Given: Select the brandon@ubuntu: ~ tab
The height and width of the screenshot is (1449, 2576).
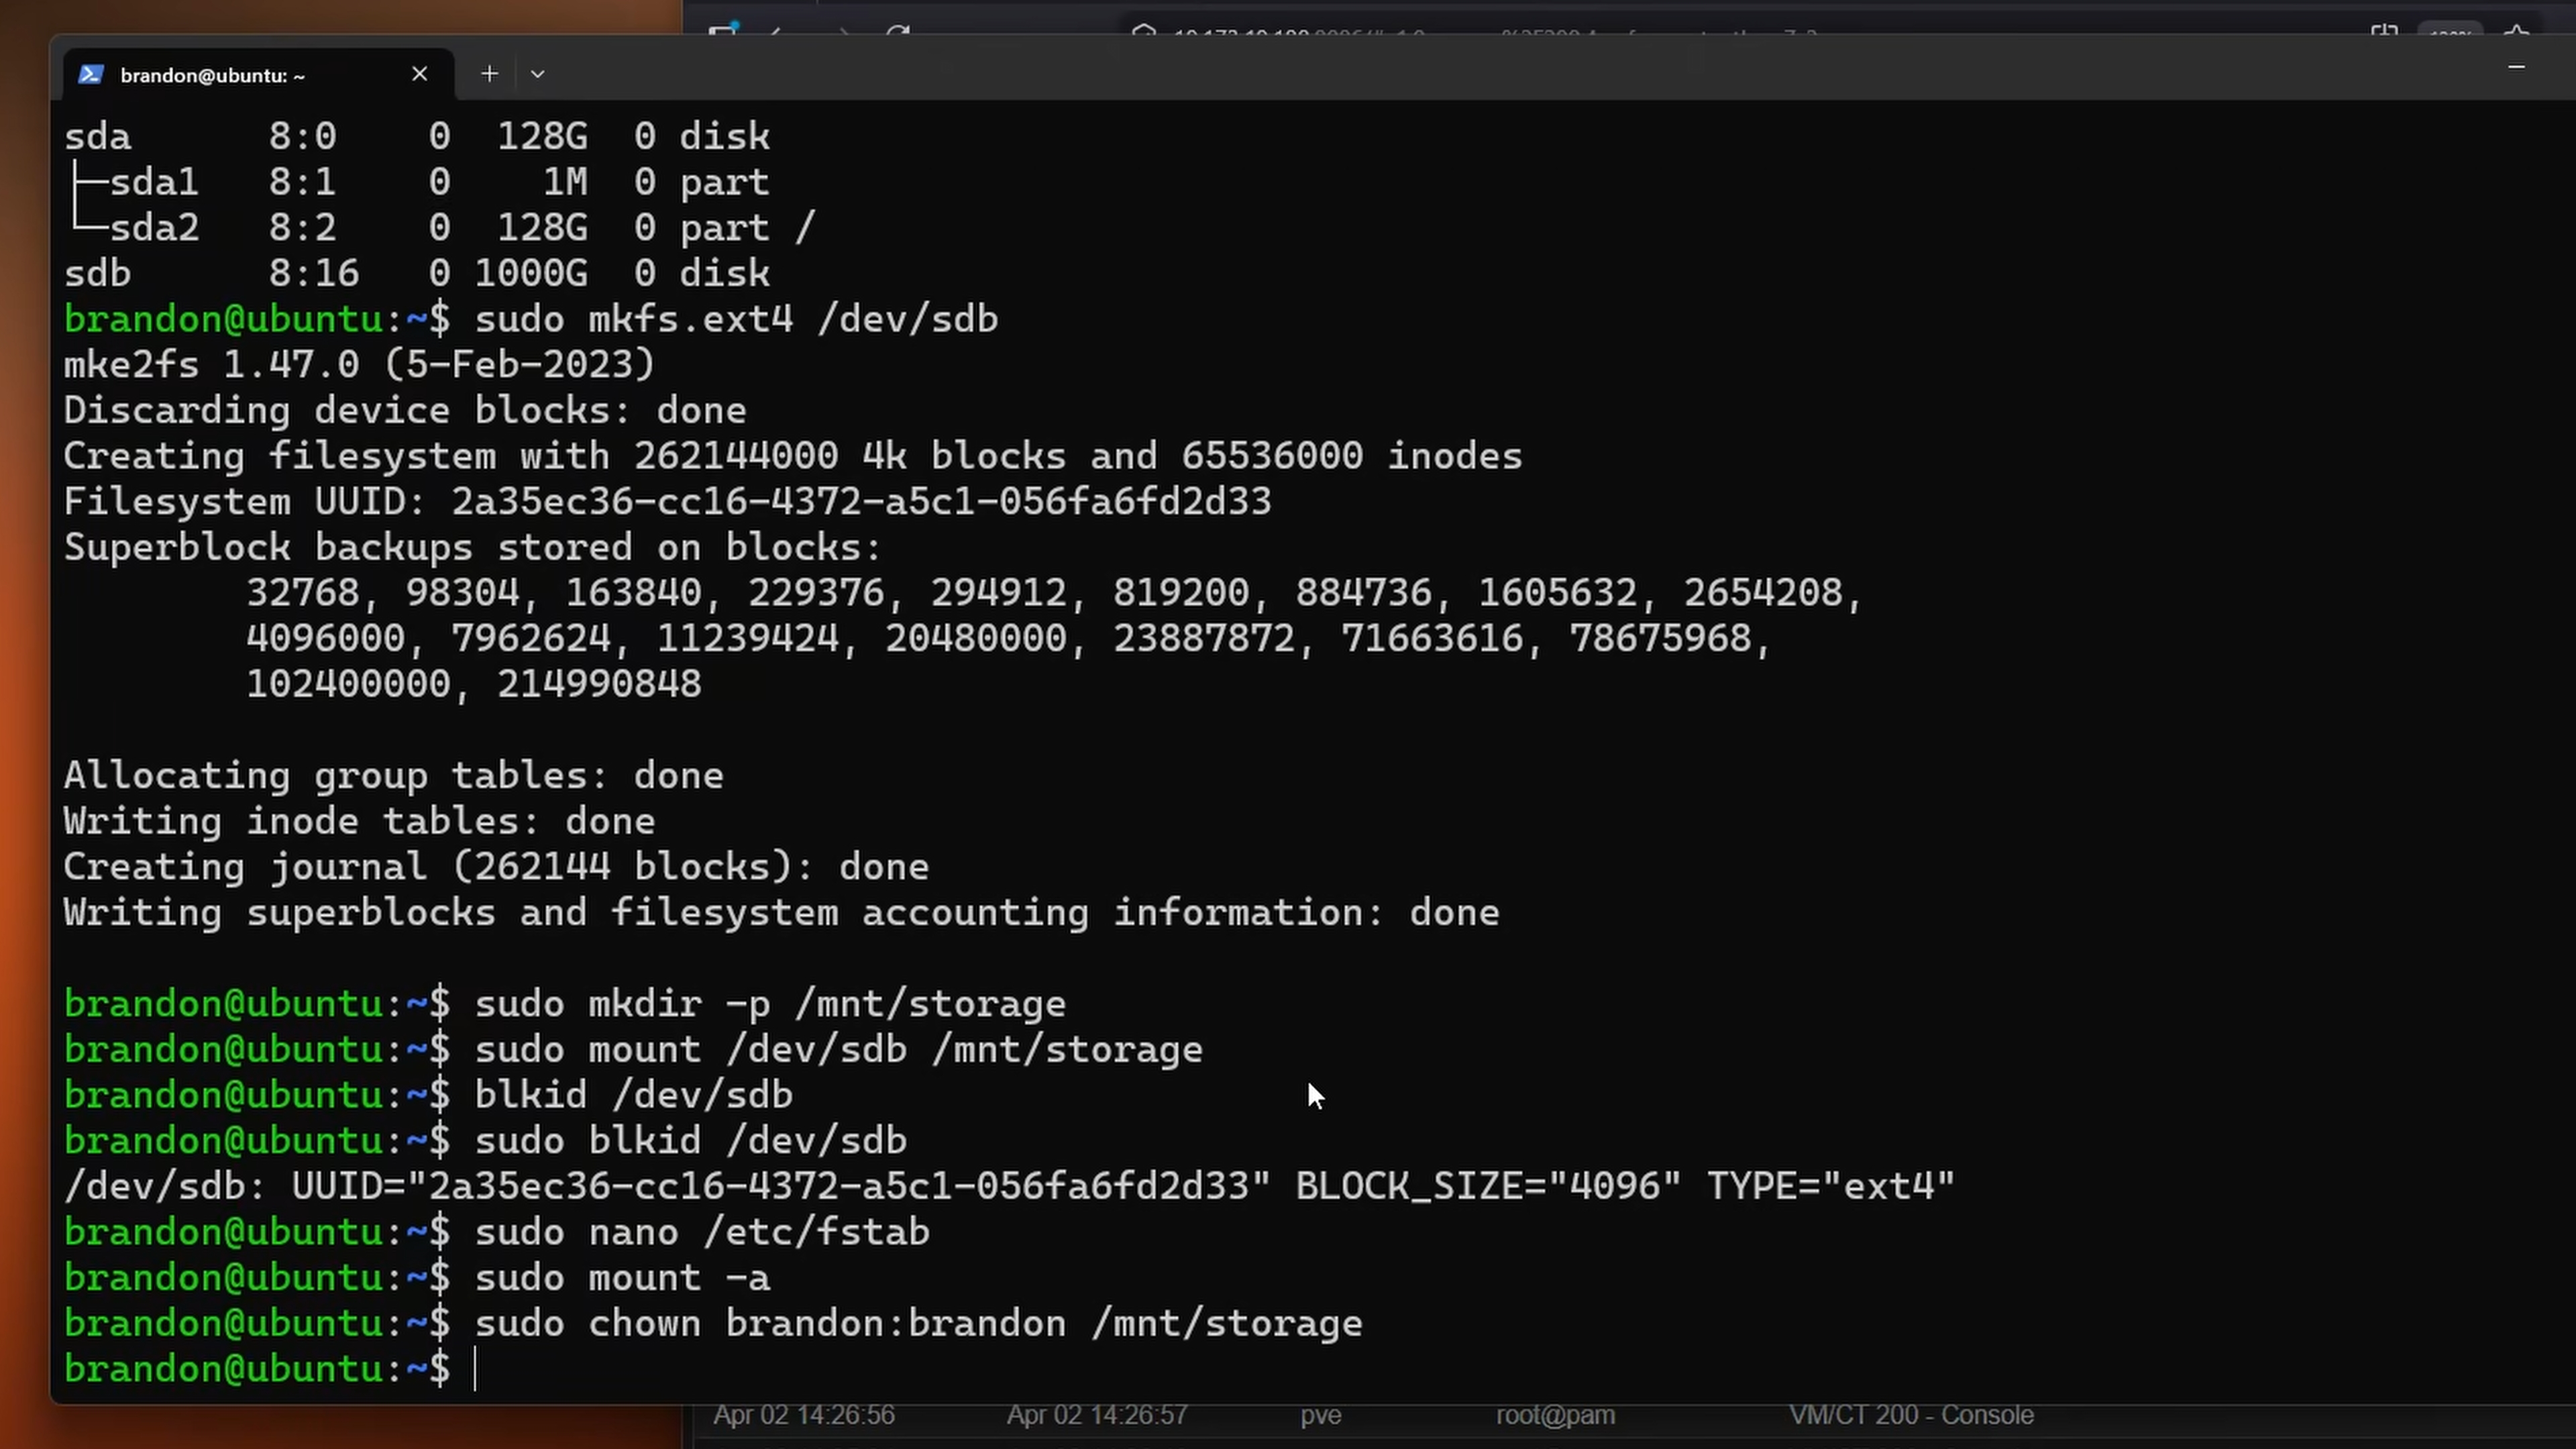Looking at the screenshot, I should click(x=212, y=76).
